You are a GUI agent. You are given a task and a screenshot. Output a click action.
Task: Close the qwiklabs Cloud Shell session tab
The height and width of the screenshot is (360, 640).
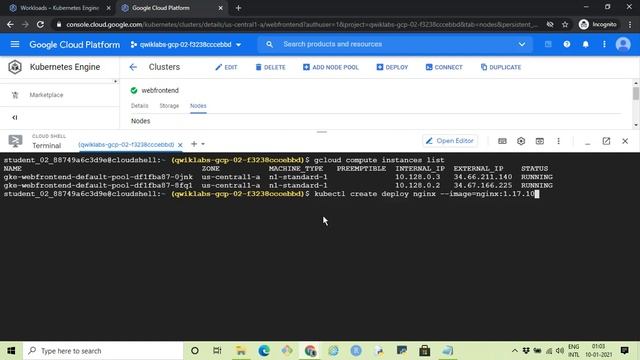[x=180, y=145]
